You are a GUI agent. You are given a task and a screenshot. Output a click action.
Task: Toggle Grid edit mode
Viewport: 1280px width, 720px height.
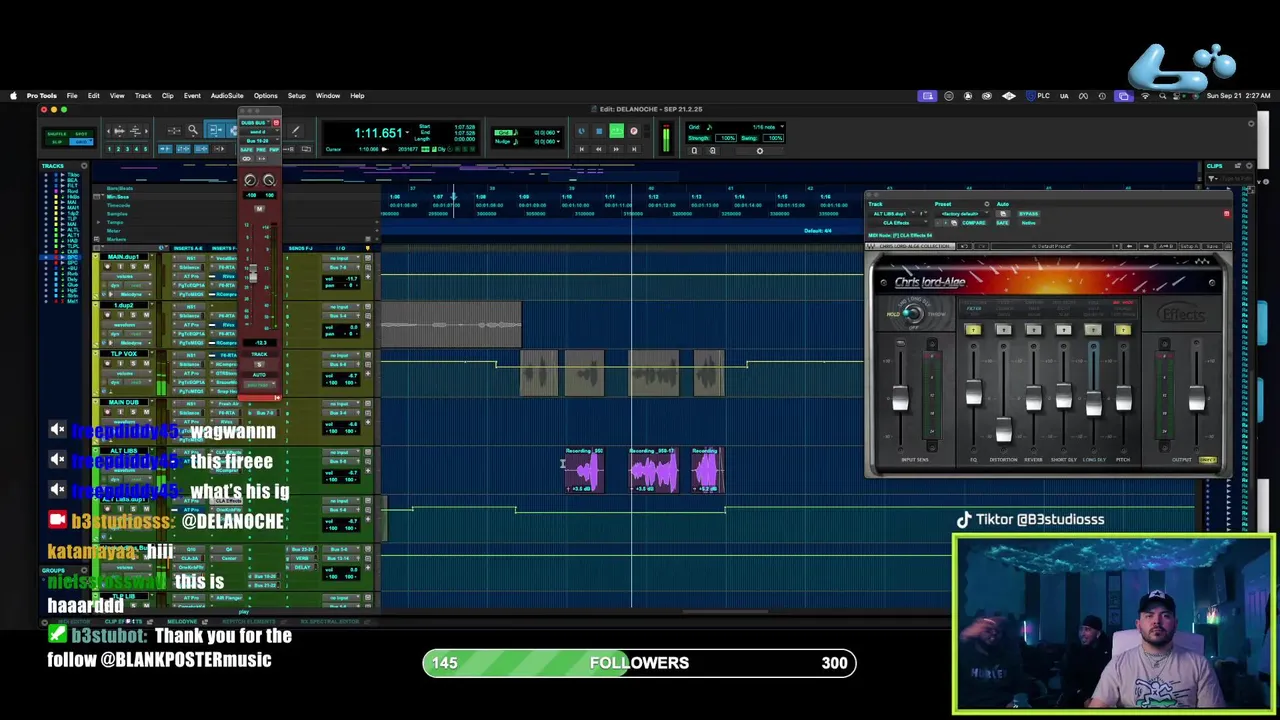[79, 142]
